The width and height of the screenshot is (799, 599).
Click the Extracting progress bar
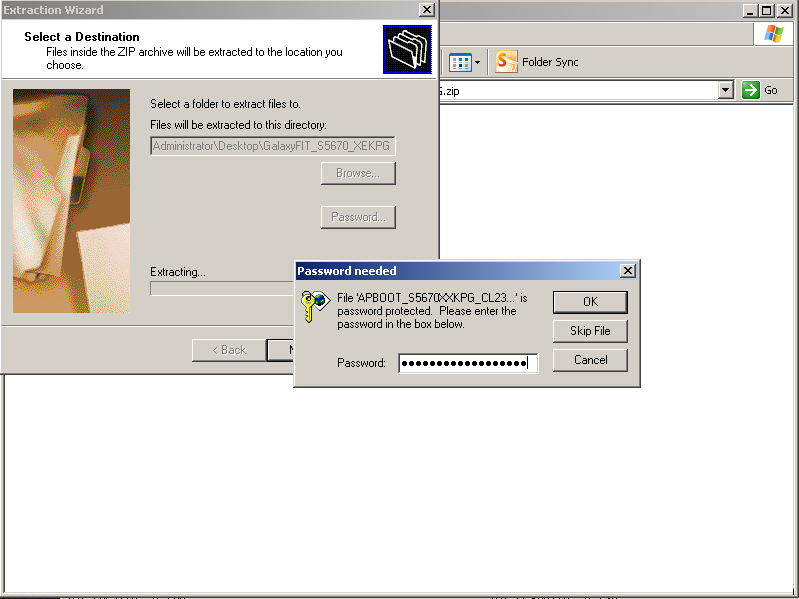pos(222,288)
